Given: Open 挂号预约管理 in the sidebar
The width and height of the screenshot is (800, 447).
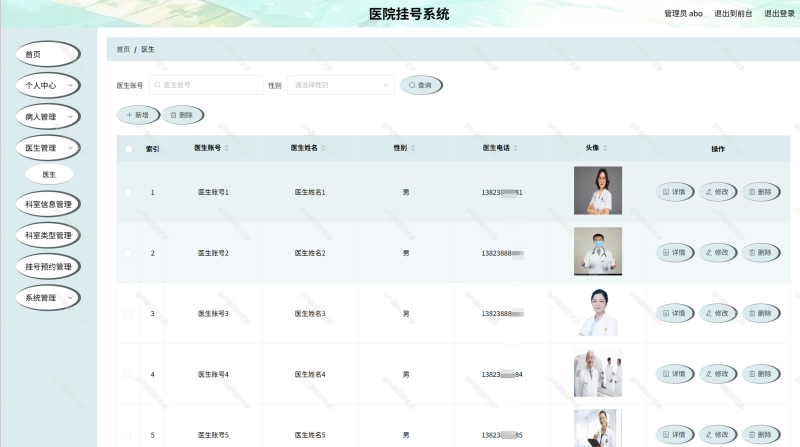Looking at the screenshot, I should click(x=48, y=266).
